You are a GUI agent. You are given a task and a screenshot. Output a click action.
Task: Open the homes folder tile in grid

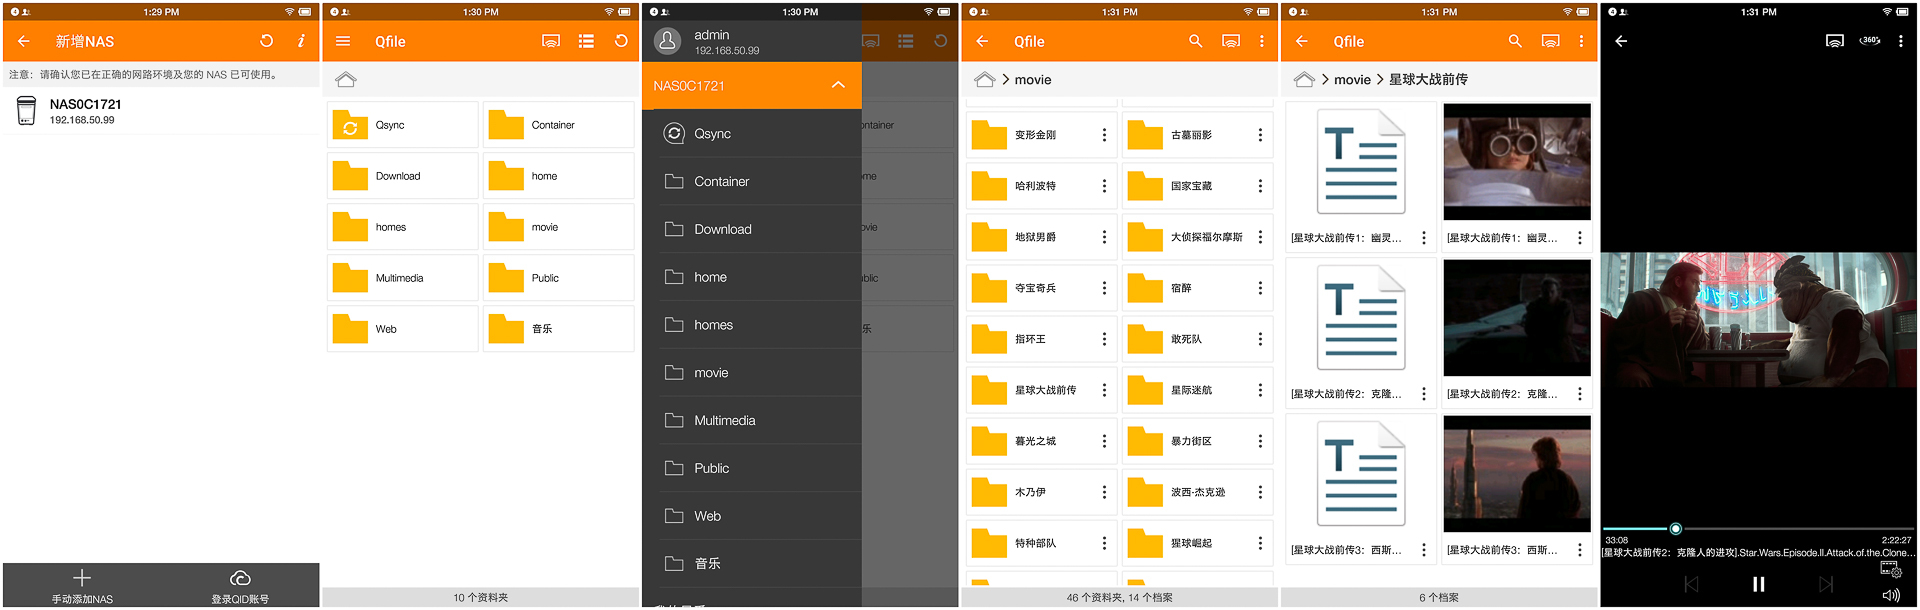point(403,227)
